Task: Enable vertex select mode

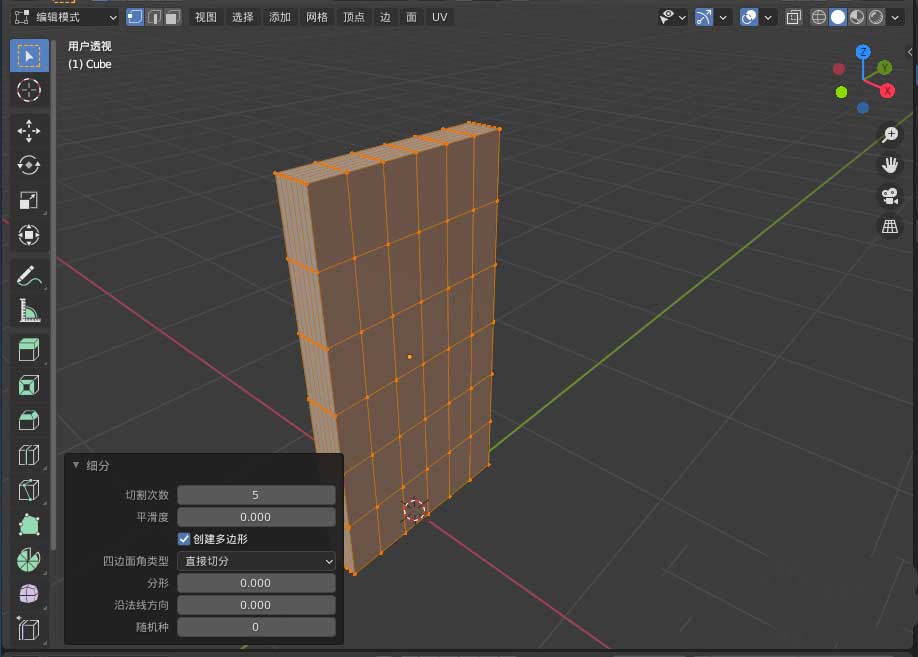Action: [x=135, y=17]
